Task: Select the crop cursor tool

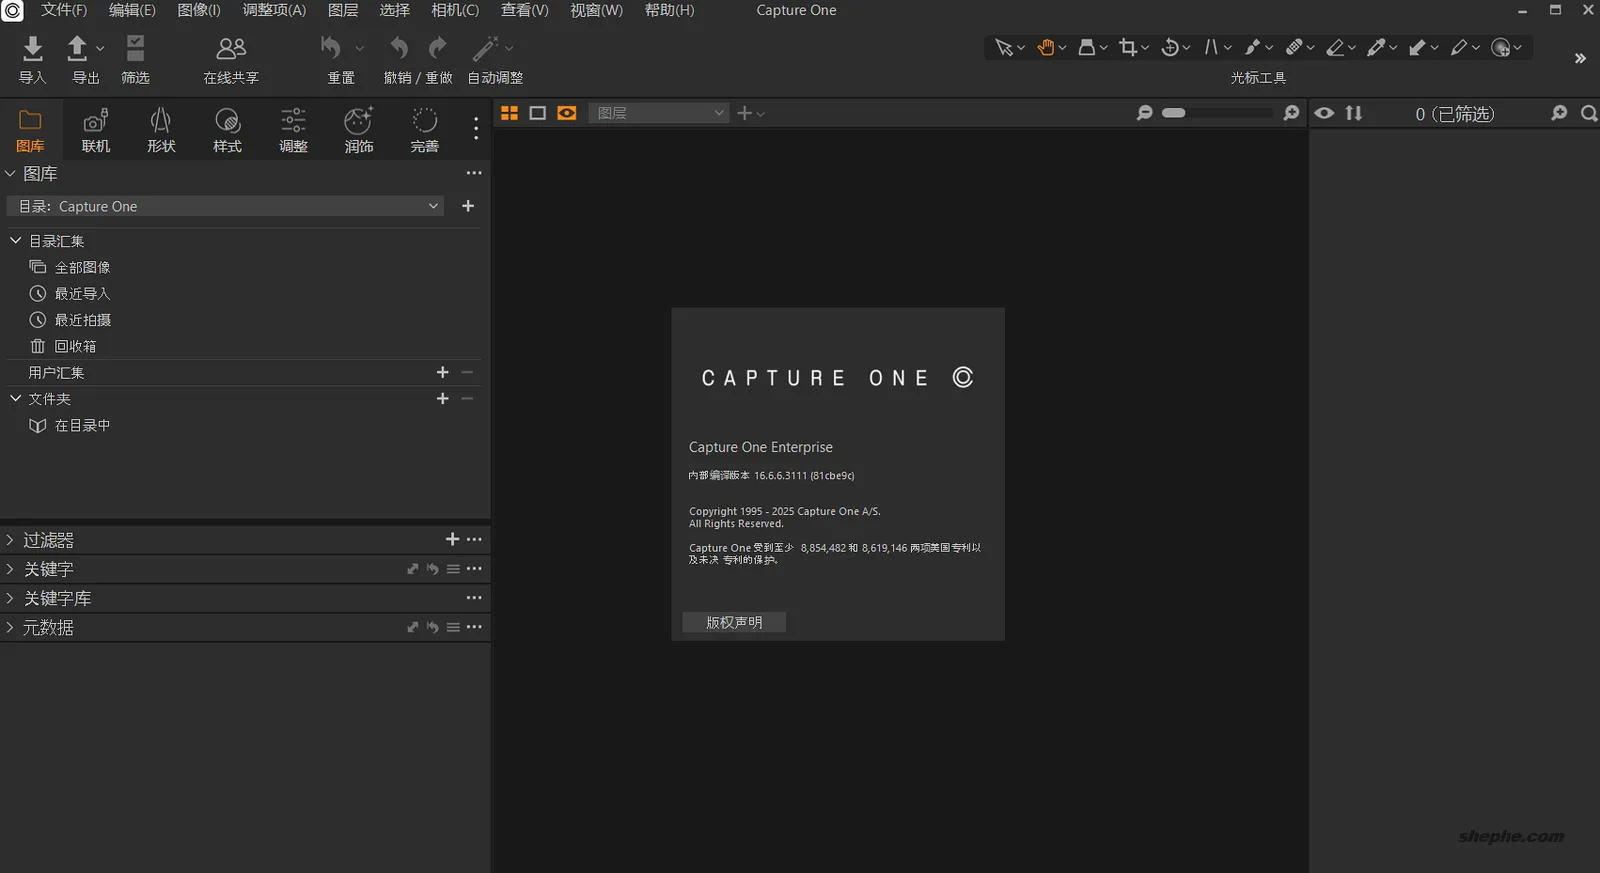Action: click(1128, 47)
